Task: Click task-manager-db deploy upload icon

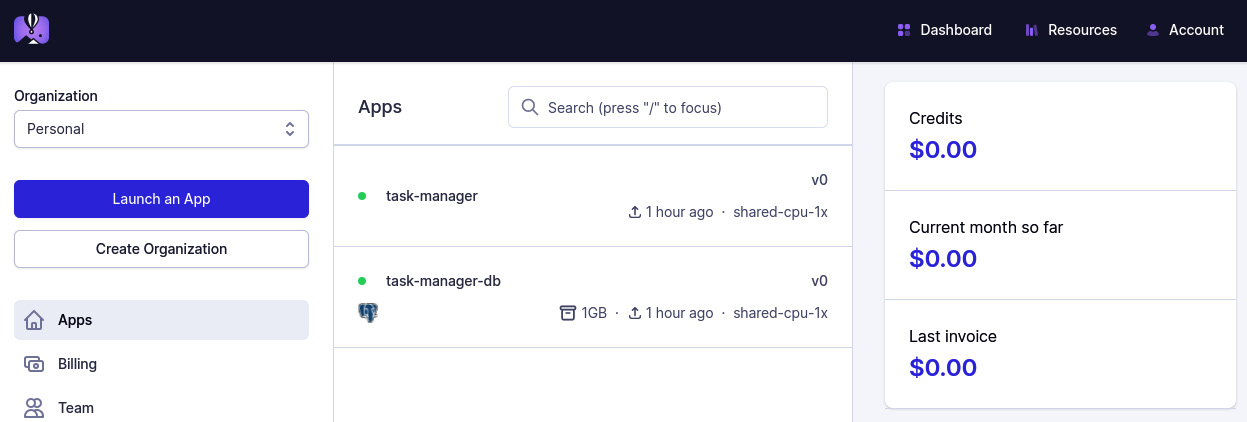Action: pyautogui.click(x=634, y=313)
